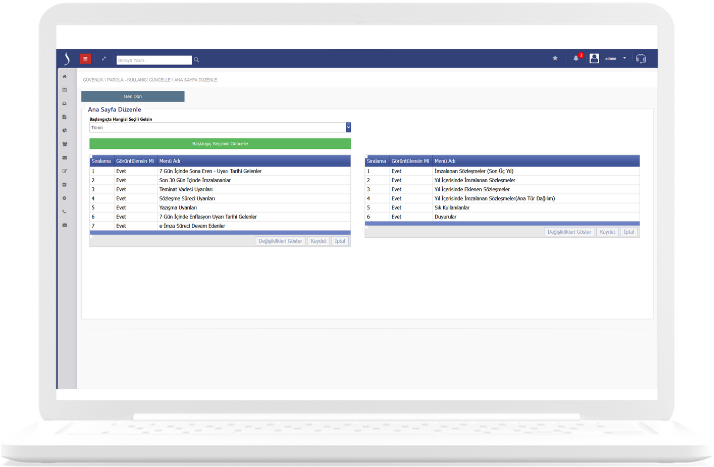Viewport: 714px width, 467px height.
Task: Click the admin user avatar icon
Action: tap(595, 59)
